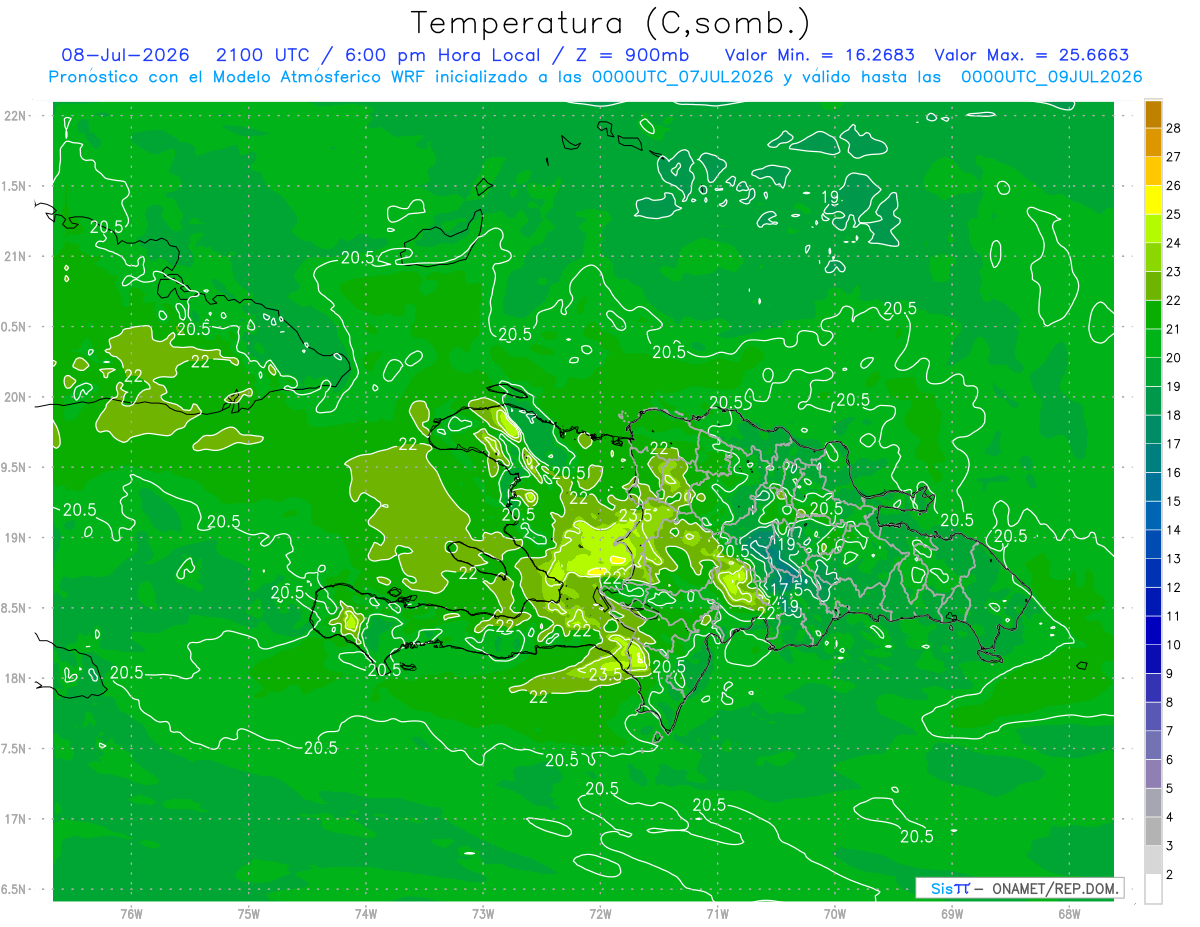Select the date text '08-Jul-2026'
This screenshot has height=927, width=1200.
click(x=126, y=55)
